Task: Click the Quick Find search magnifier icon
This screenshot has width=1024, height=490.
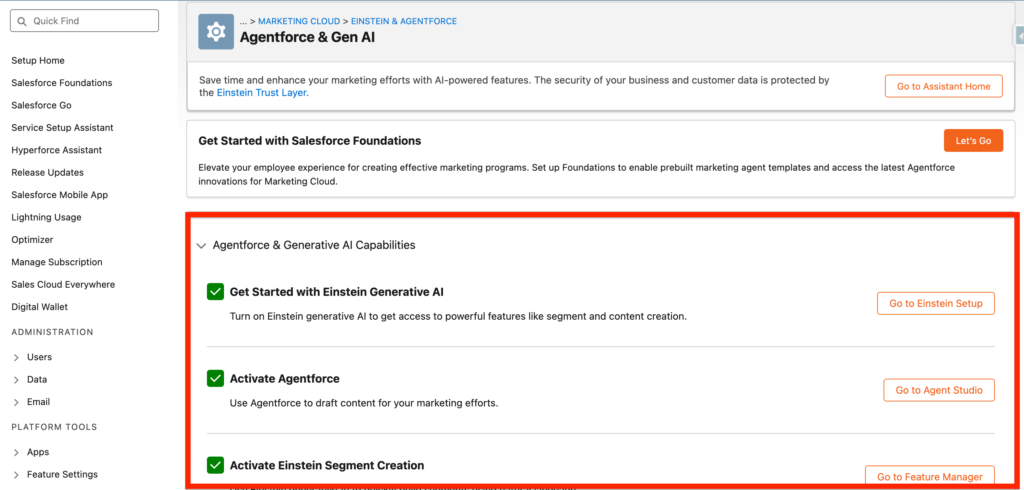Action: 22,21
